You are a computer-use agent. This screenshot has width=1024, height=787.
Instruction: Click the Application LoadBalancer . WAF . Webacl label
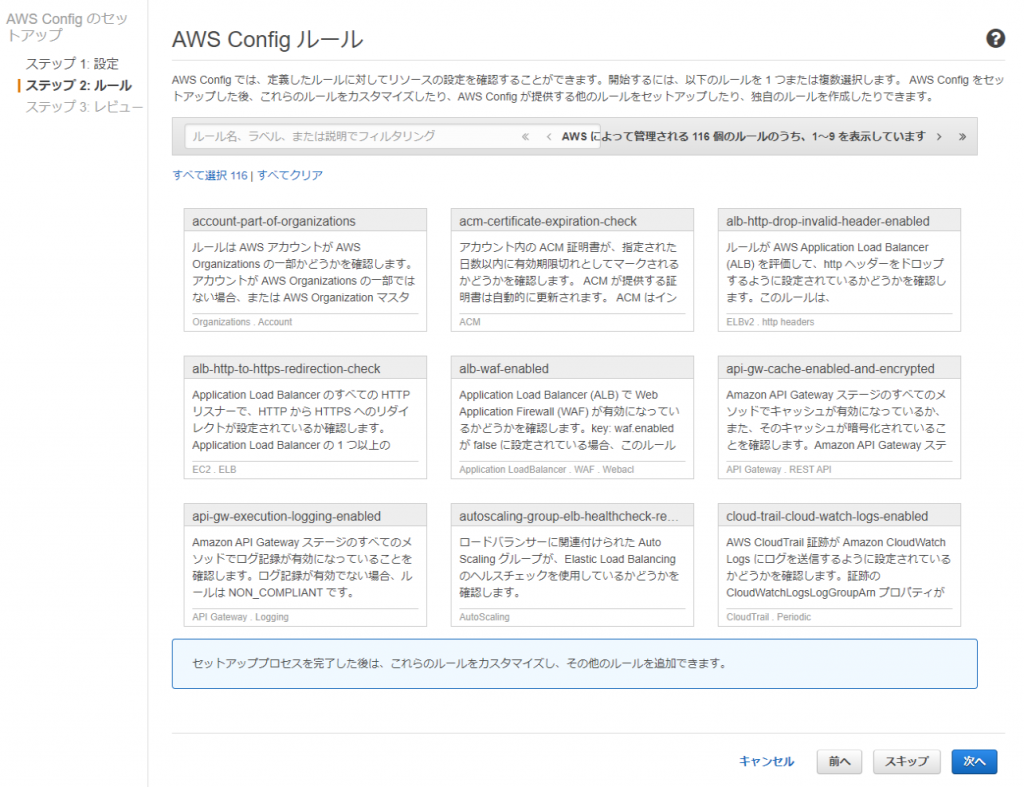click(x=546, y=470)
